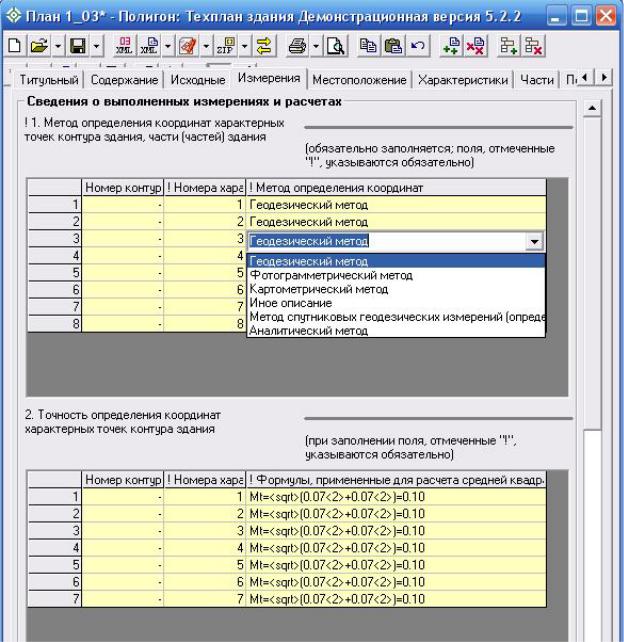This screenshot has width=624, height=642.
Task: Remove a tree node with the red X structure icon
Action: pyautogui.click(x=534, y=45)
